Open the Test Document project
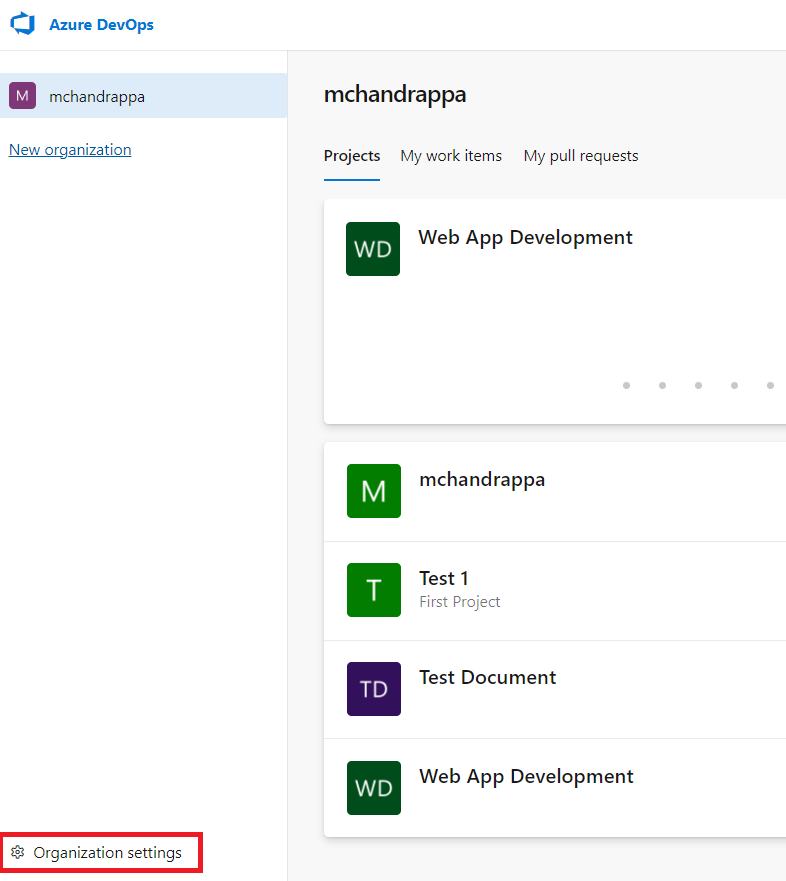Image resolution: width=786 pixels, height=881 pixels. [x=488, y=678]
